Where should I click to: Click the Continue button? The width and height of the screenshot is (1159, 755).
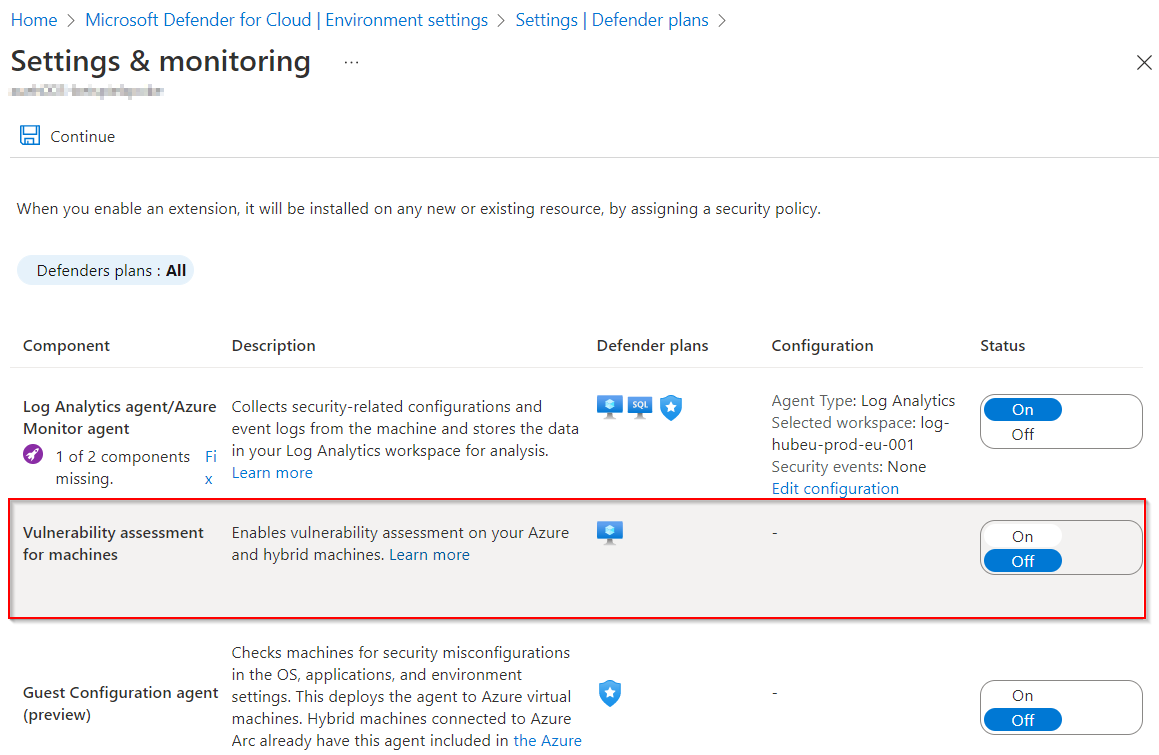[x=82, y=135]
